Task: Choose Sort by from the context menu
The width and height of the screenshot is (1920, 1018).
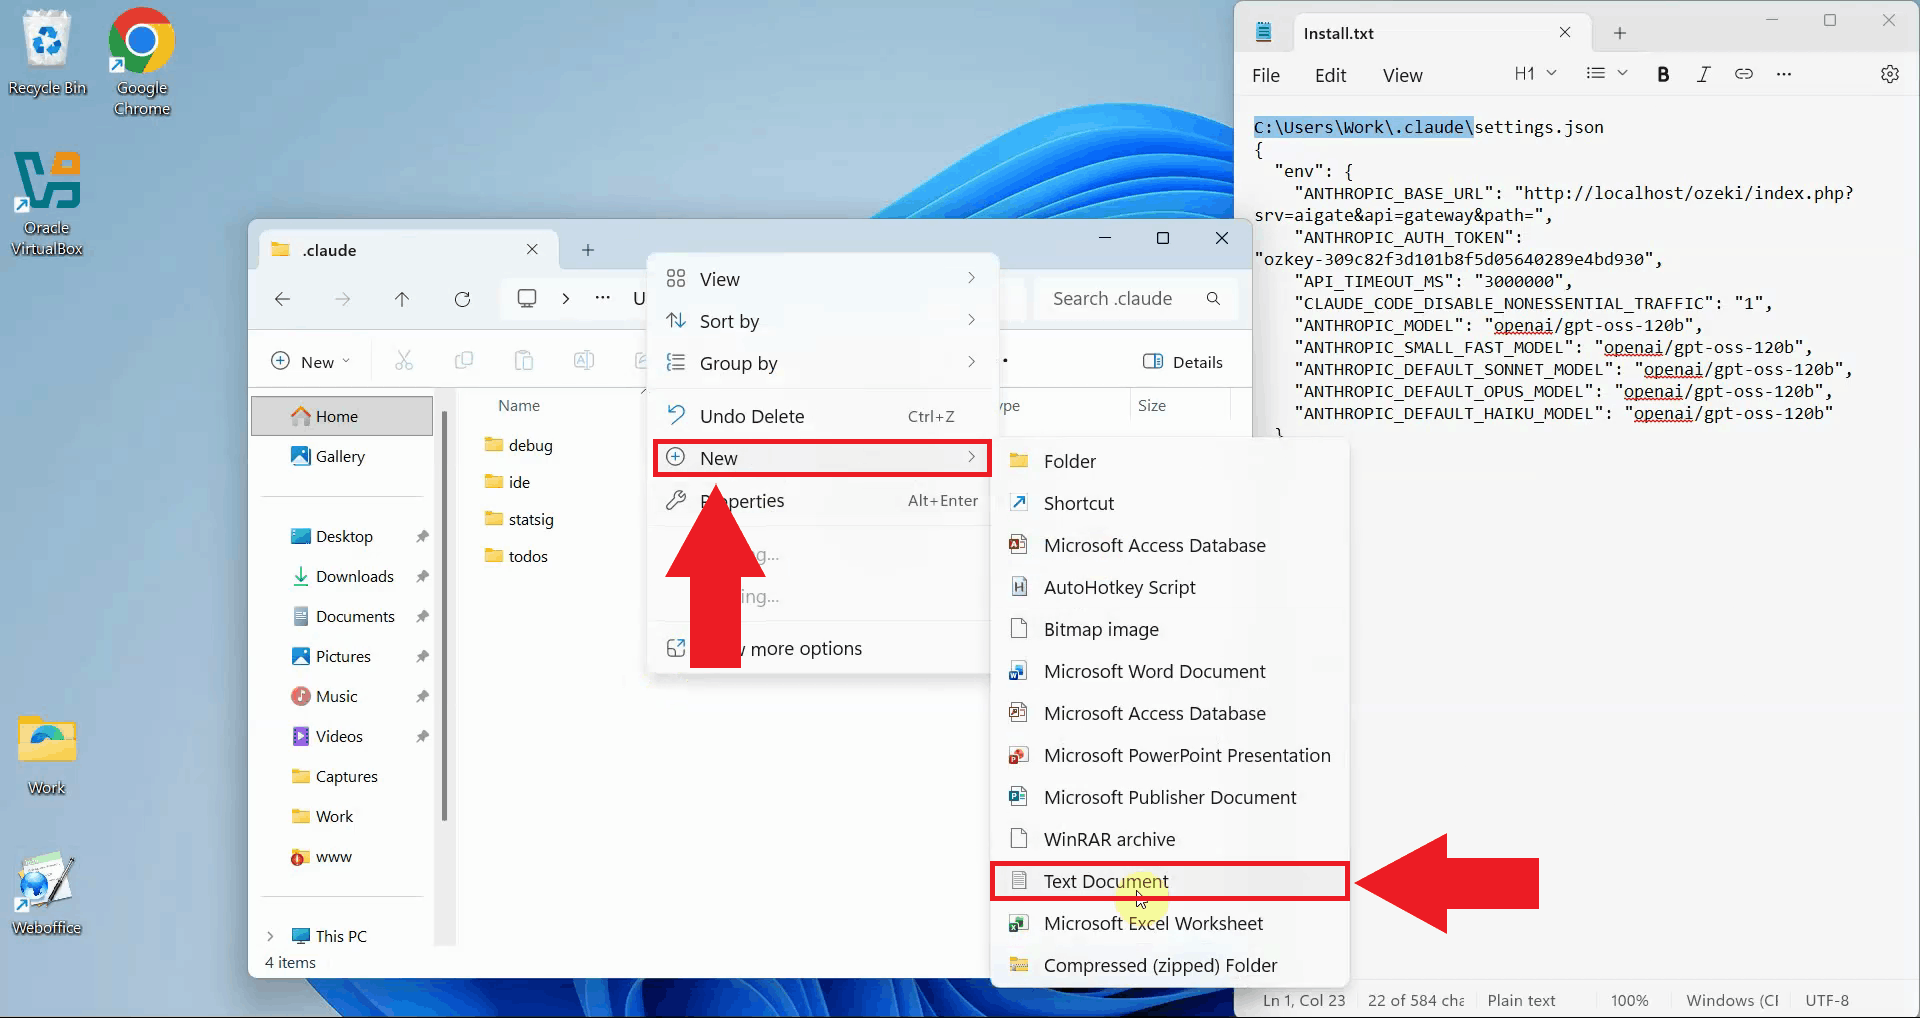Action: click(x=727, y=321)
